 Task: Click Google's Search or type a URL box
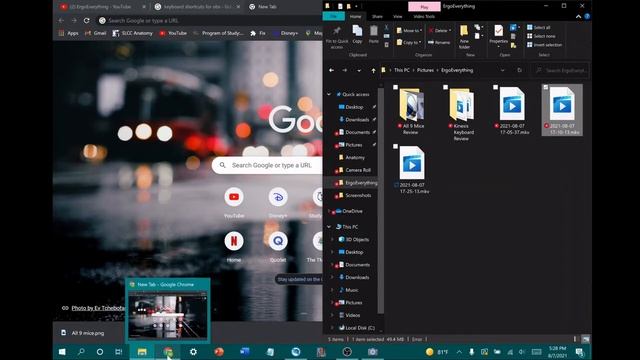(267, 165)
